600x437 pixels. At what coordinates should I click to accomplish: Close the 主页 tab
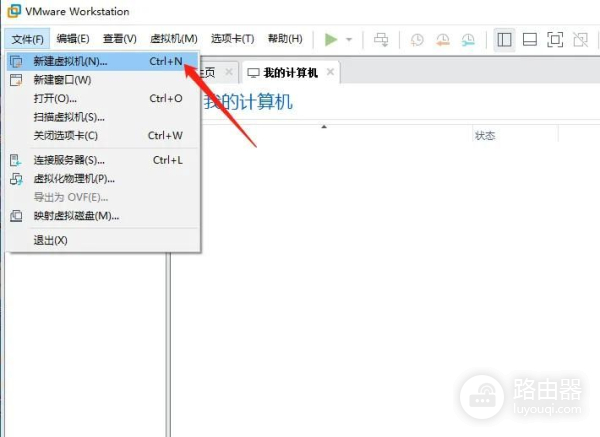pyautogui.click(x=229, y=72)
